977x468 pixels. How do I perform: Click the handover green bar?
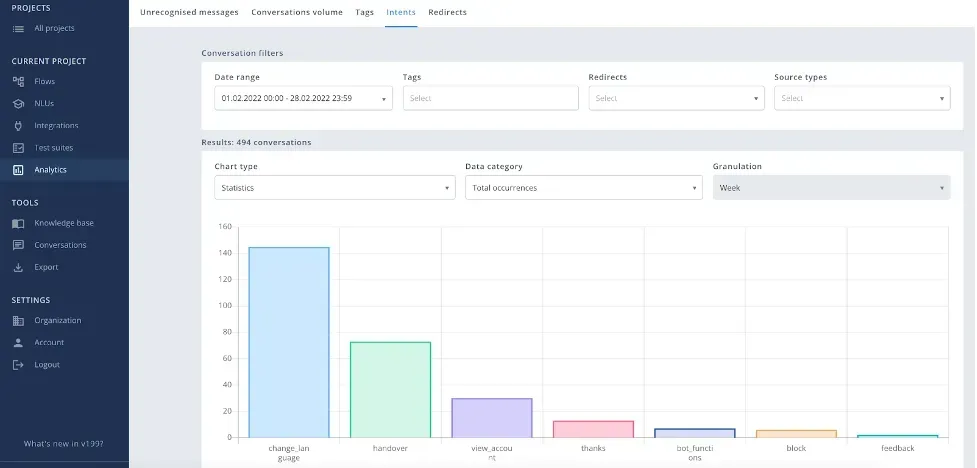coord(390,389)
